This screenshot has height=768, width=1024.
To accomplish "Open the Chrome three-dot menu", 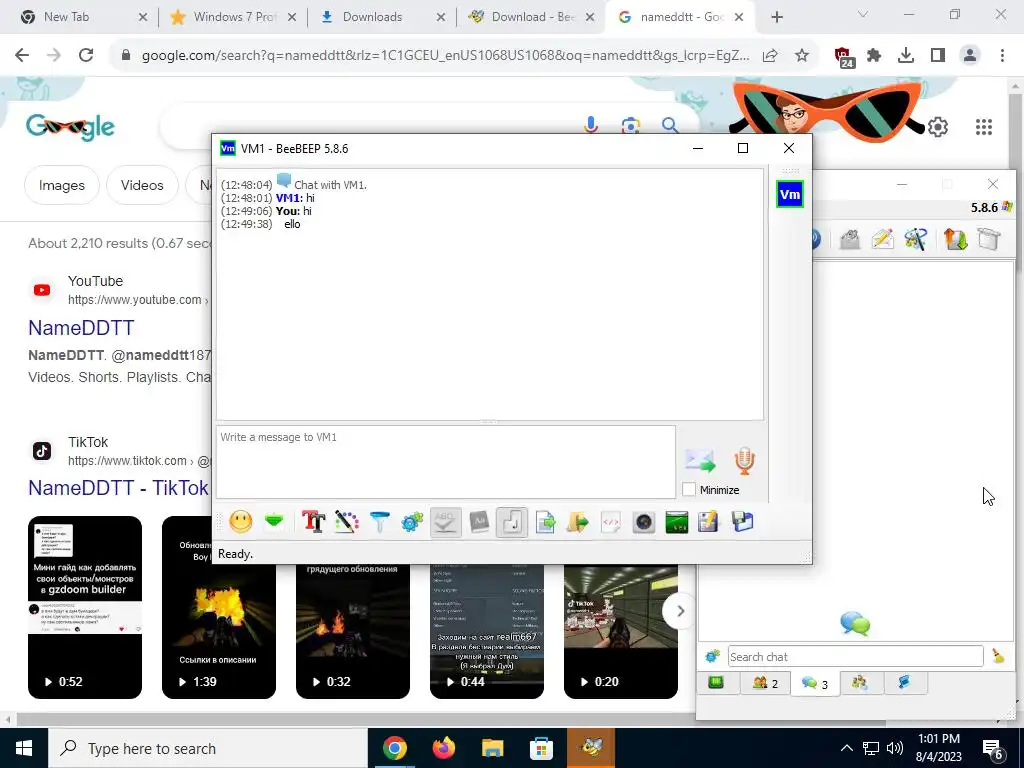I will tap(1002, 56).
